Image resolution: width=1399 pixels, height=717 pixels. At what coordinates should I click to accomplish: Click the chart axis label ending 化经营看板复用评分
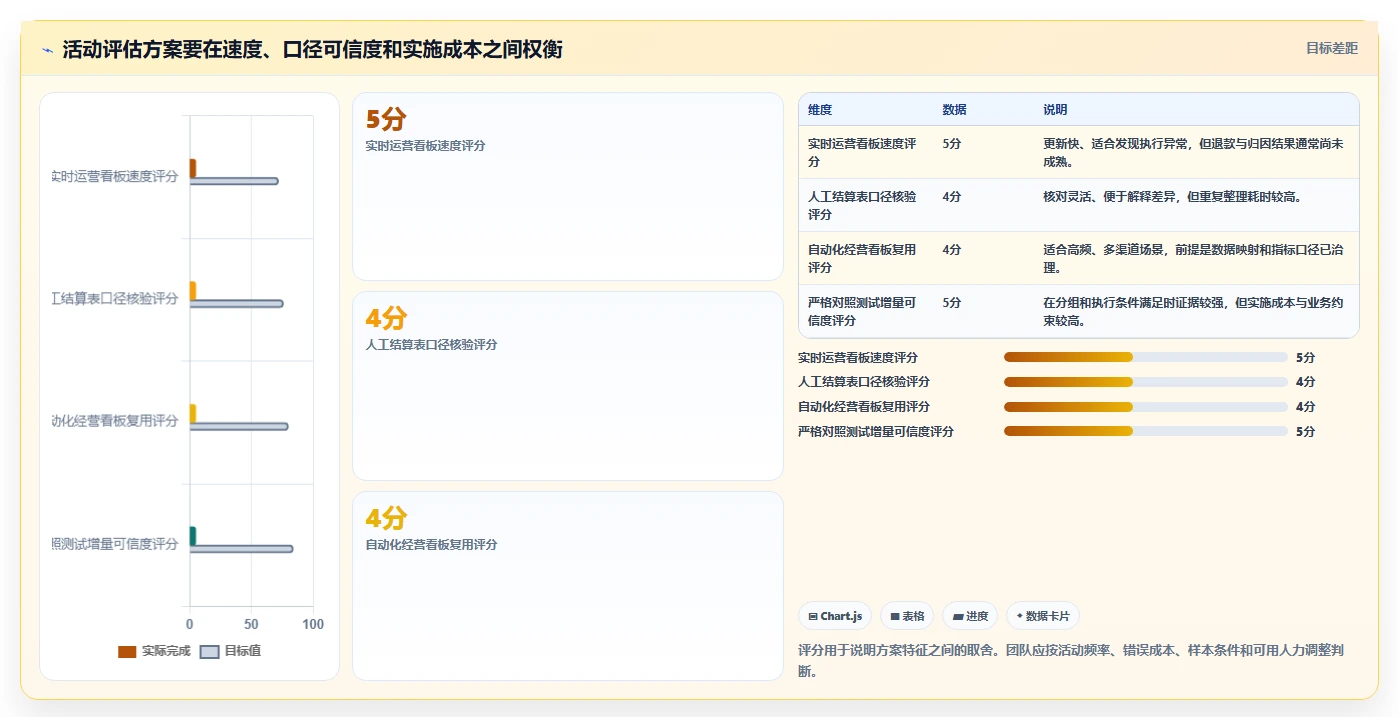point(115,421)
